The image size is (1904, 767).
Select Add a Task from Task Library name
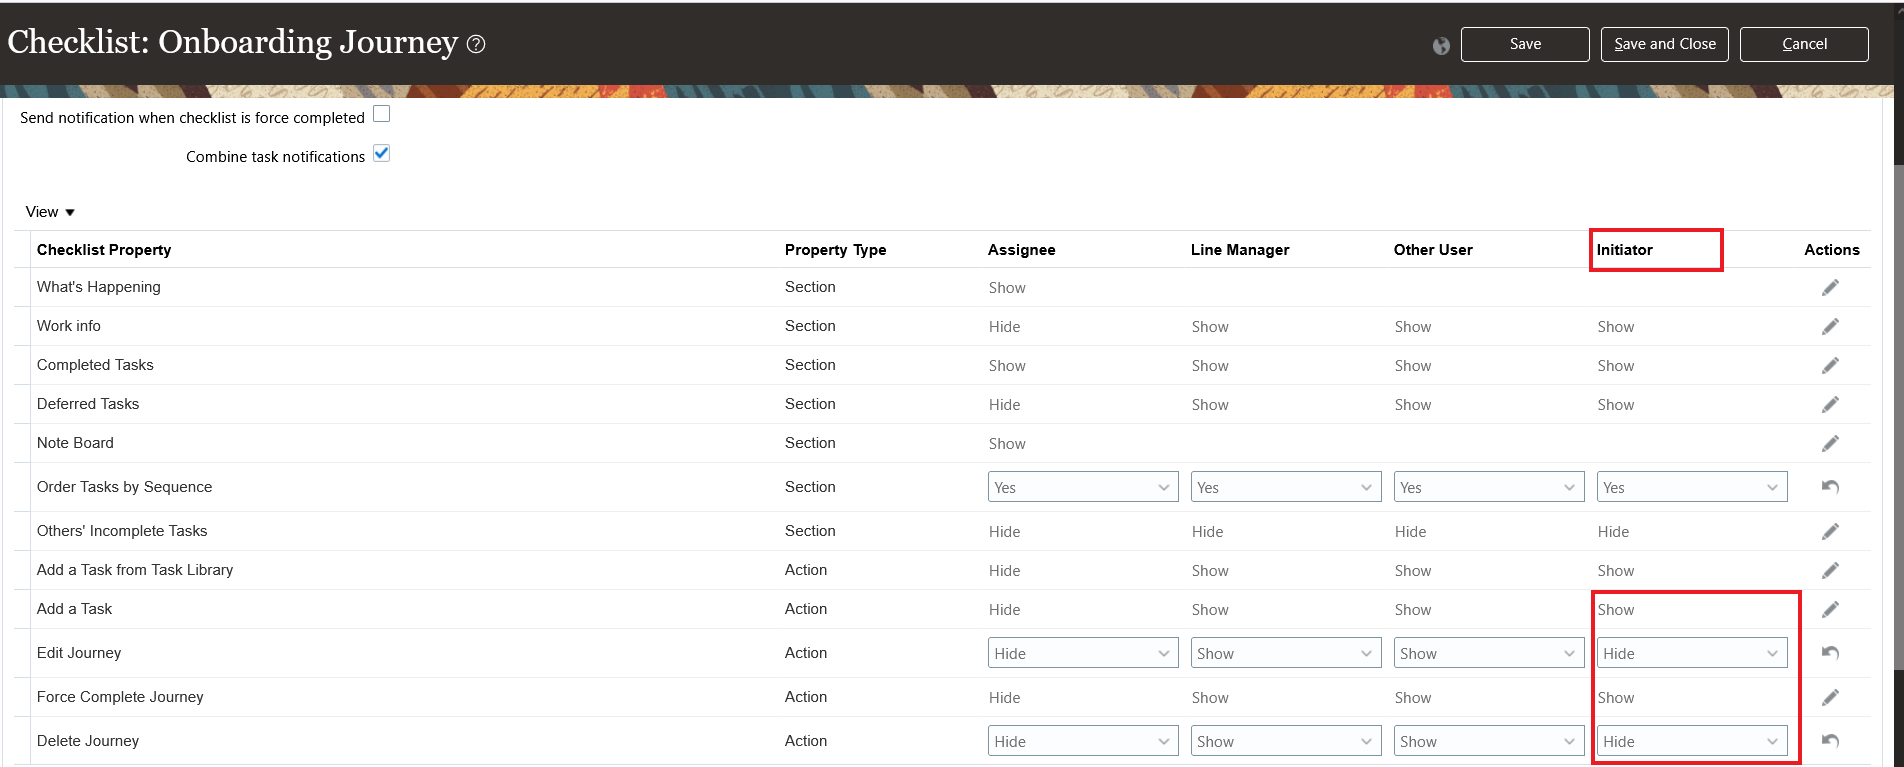click(x=135, y=570)
